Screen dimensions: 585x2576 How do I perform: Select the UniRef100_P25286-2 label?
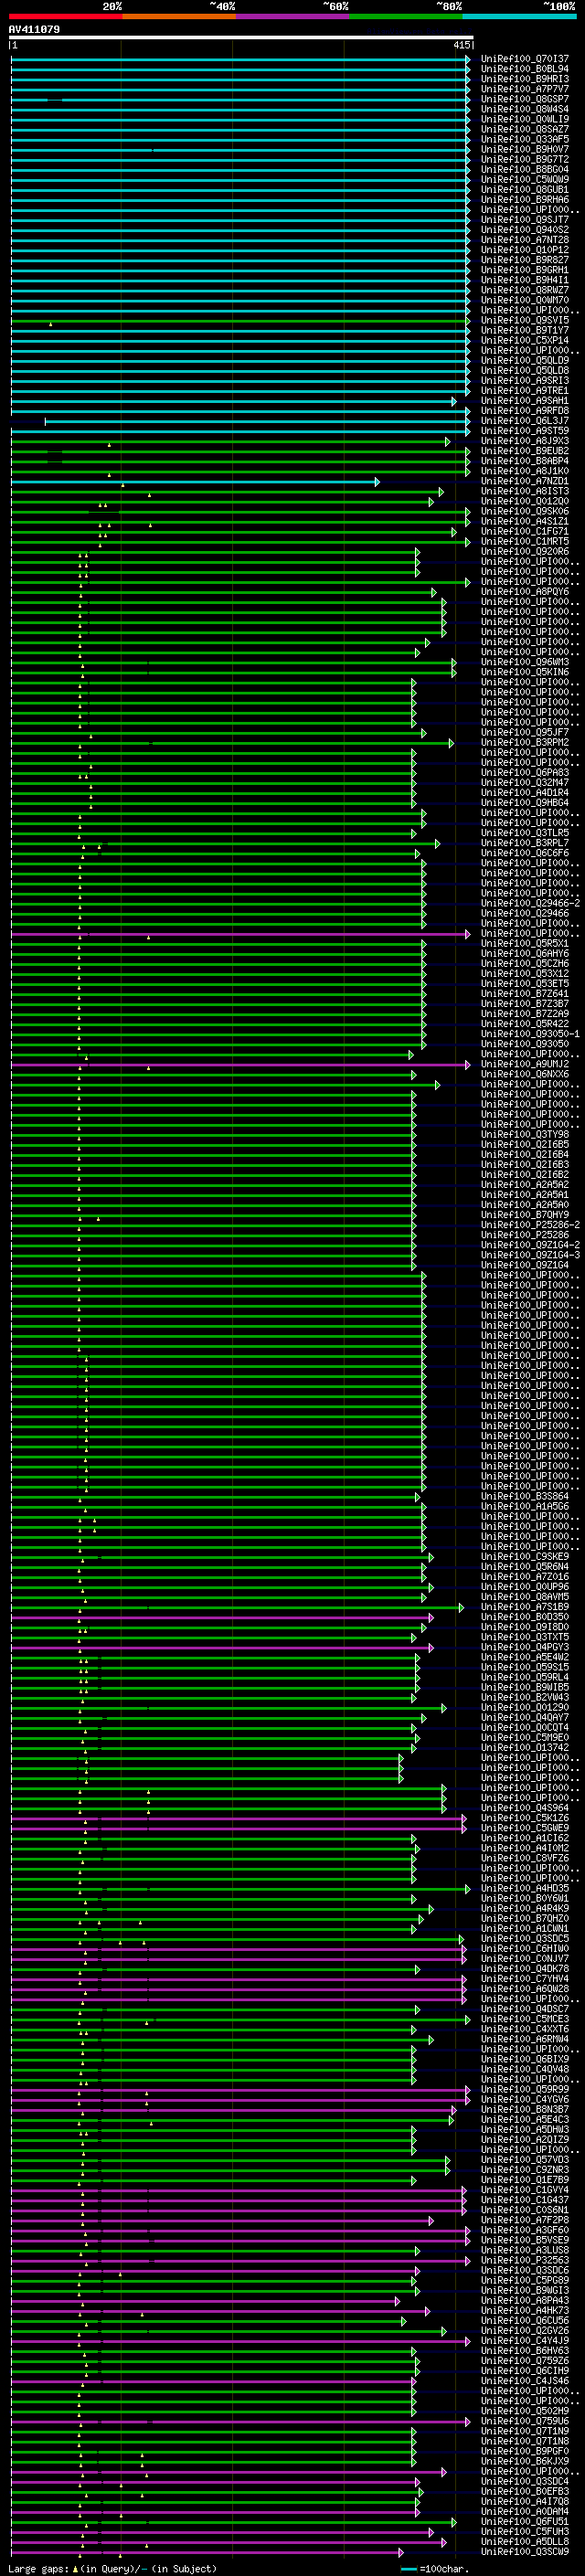click(530, 1225)
